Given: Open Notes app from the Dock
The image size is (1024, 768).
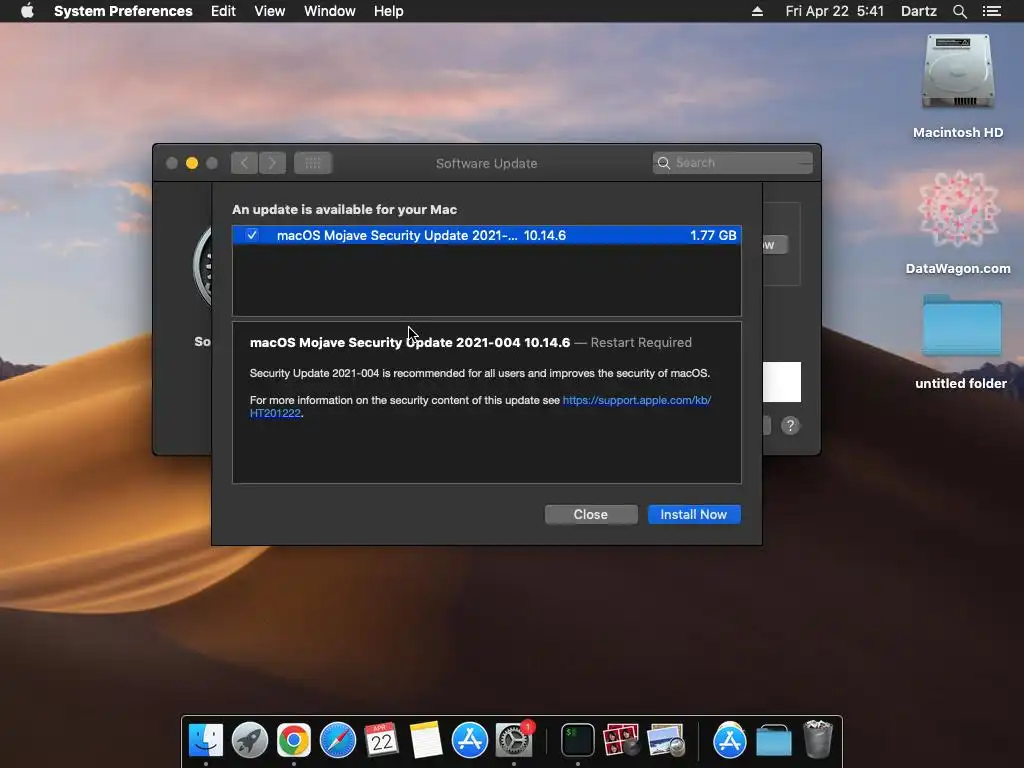Looking at the screenshot, I should (426, 740).
